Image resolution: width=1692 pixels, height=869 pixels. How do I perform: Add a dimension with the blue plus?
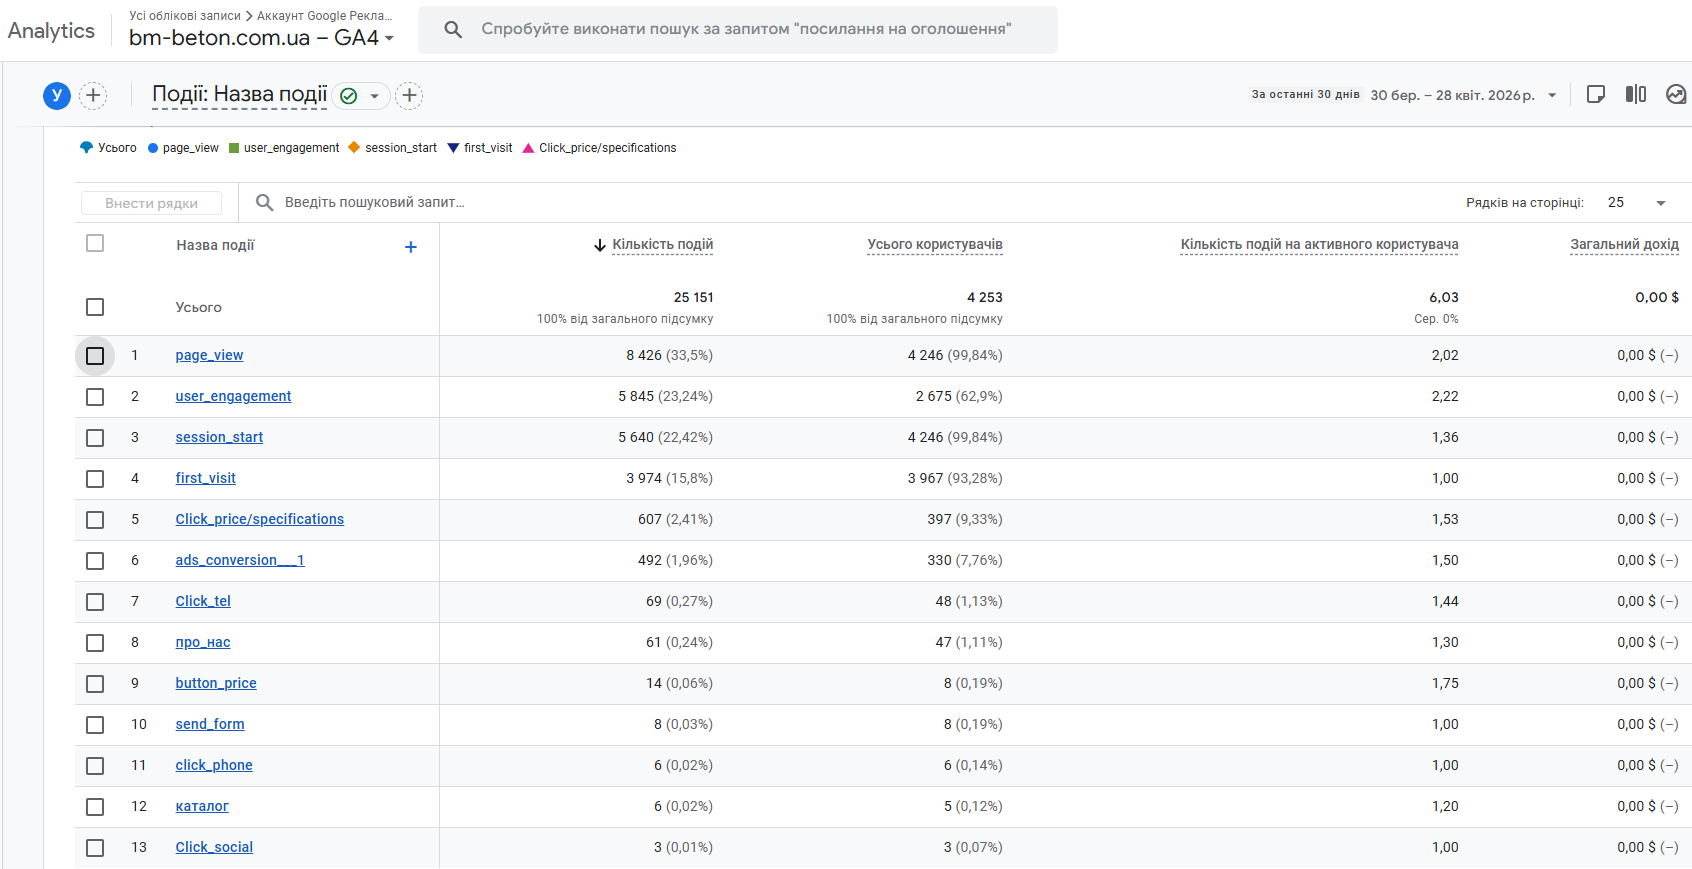pos(410,247)
